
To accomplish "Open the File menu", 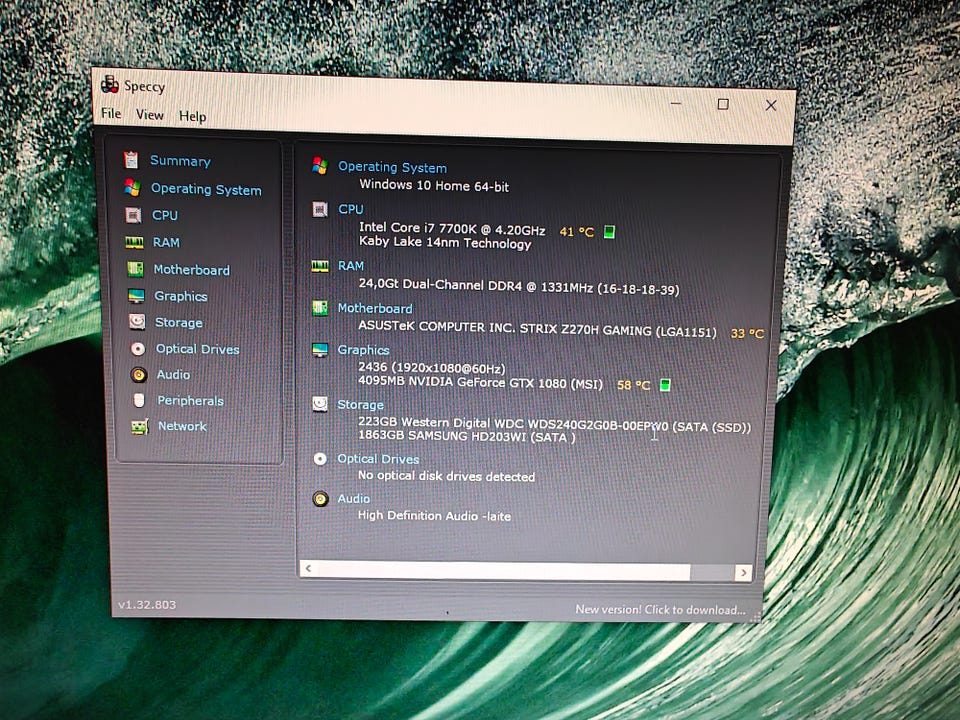I will coord(111,113).
